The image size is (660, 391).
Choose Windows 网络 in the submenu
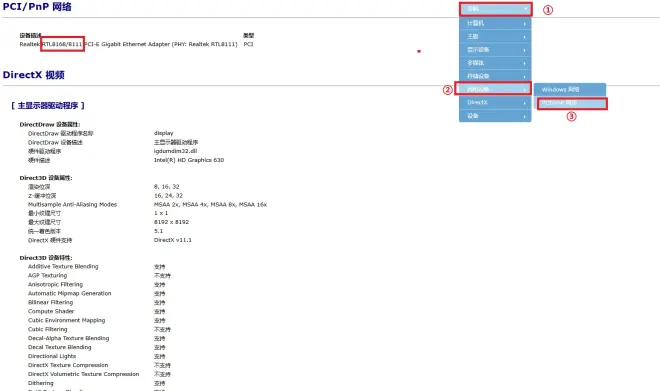570,90
